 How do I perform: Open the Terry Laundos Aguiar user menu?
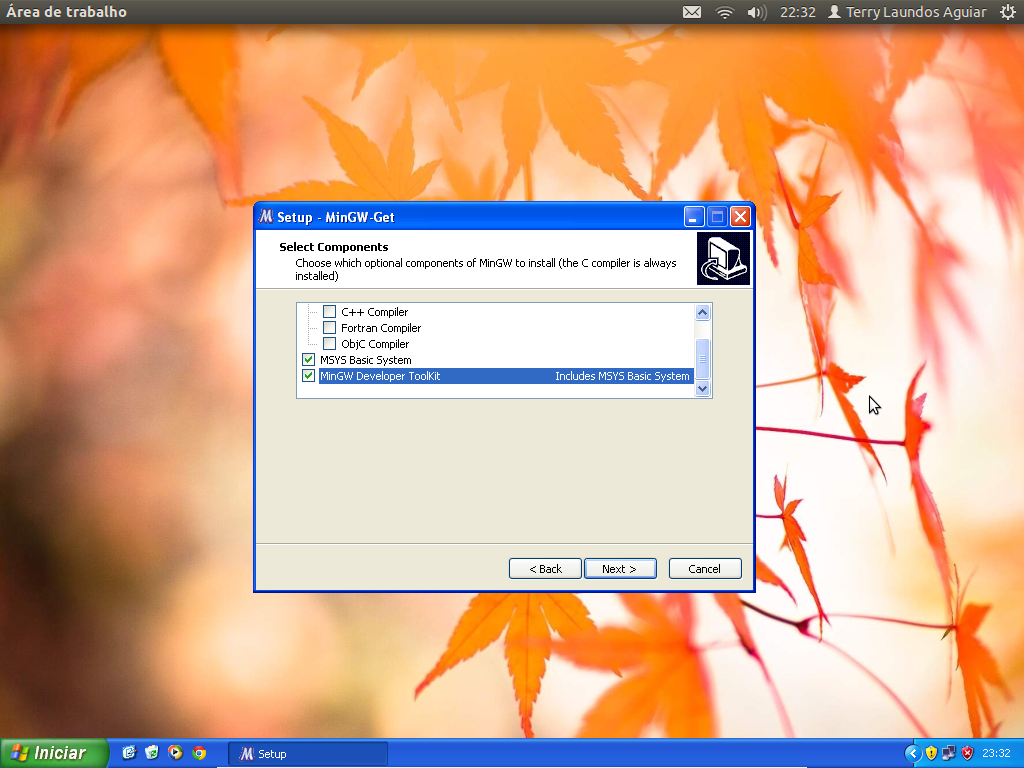click(906, 12)
